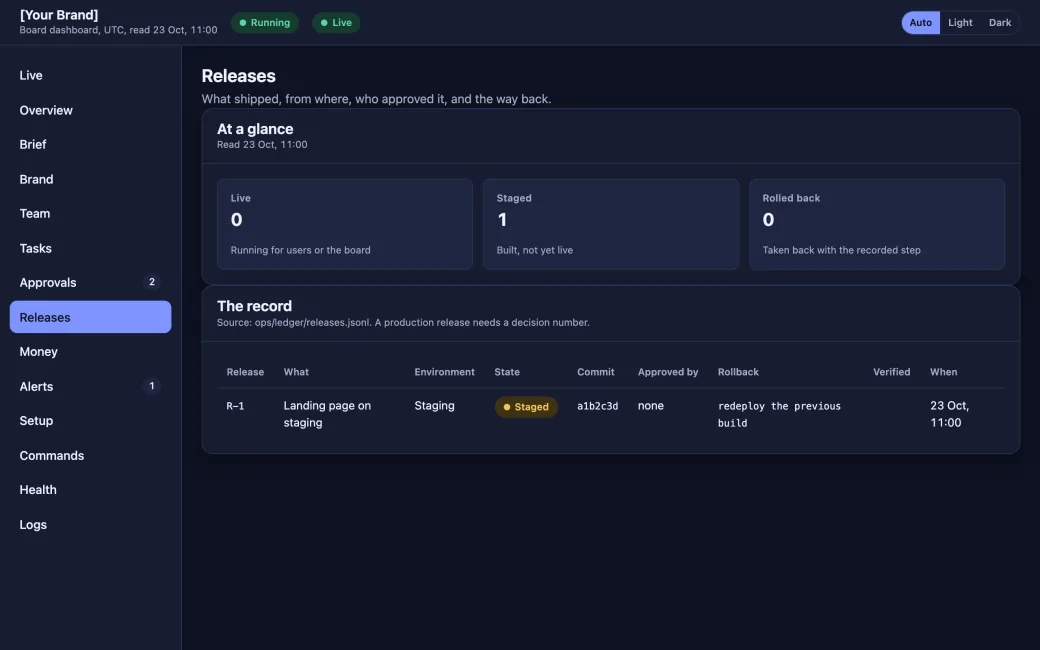Click the Staging environment cell

[x=434, y=405]
